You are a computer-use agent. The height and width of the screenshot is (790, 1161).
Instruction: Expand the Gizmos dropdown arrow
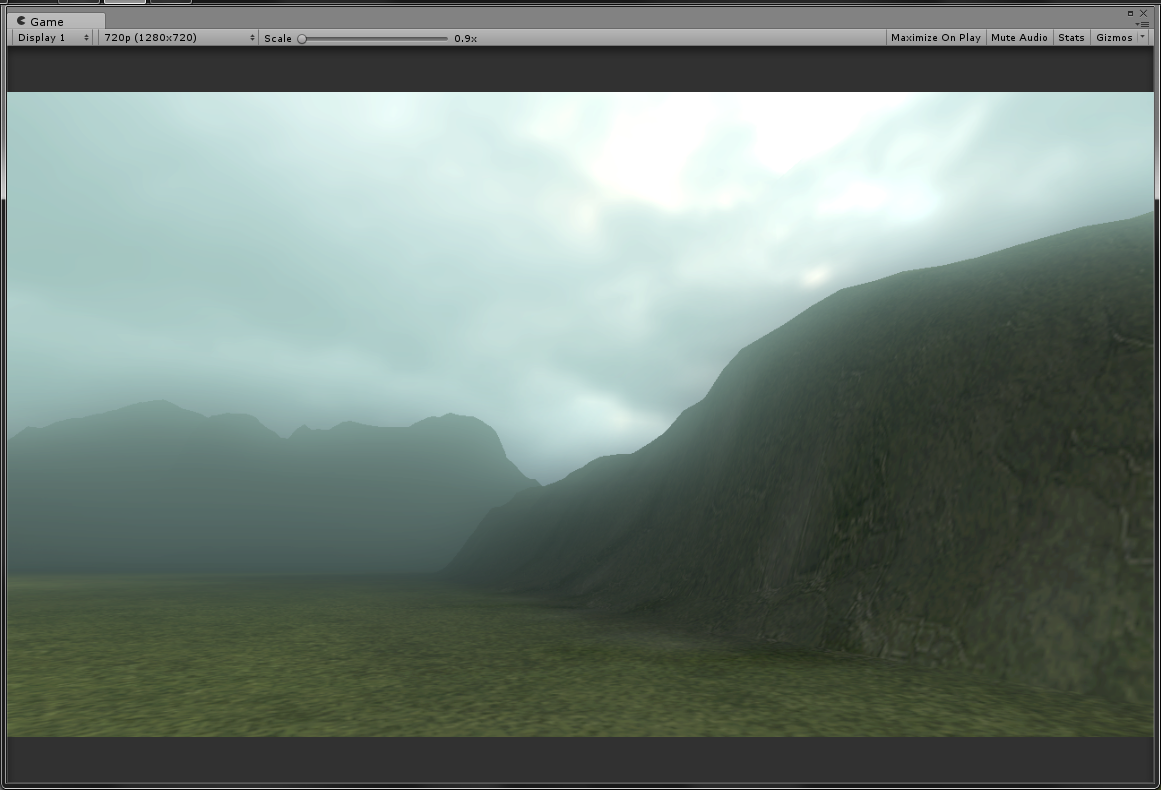click(1142, 38)
